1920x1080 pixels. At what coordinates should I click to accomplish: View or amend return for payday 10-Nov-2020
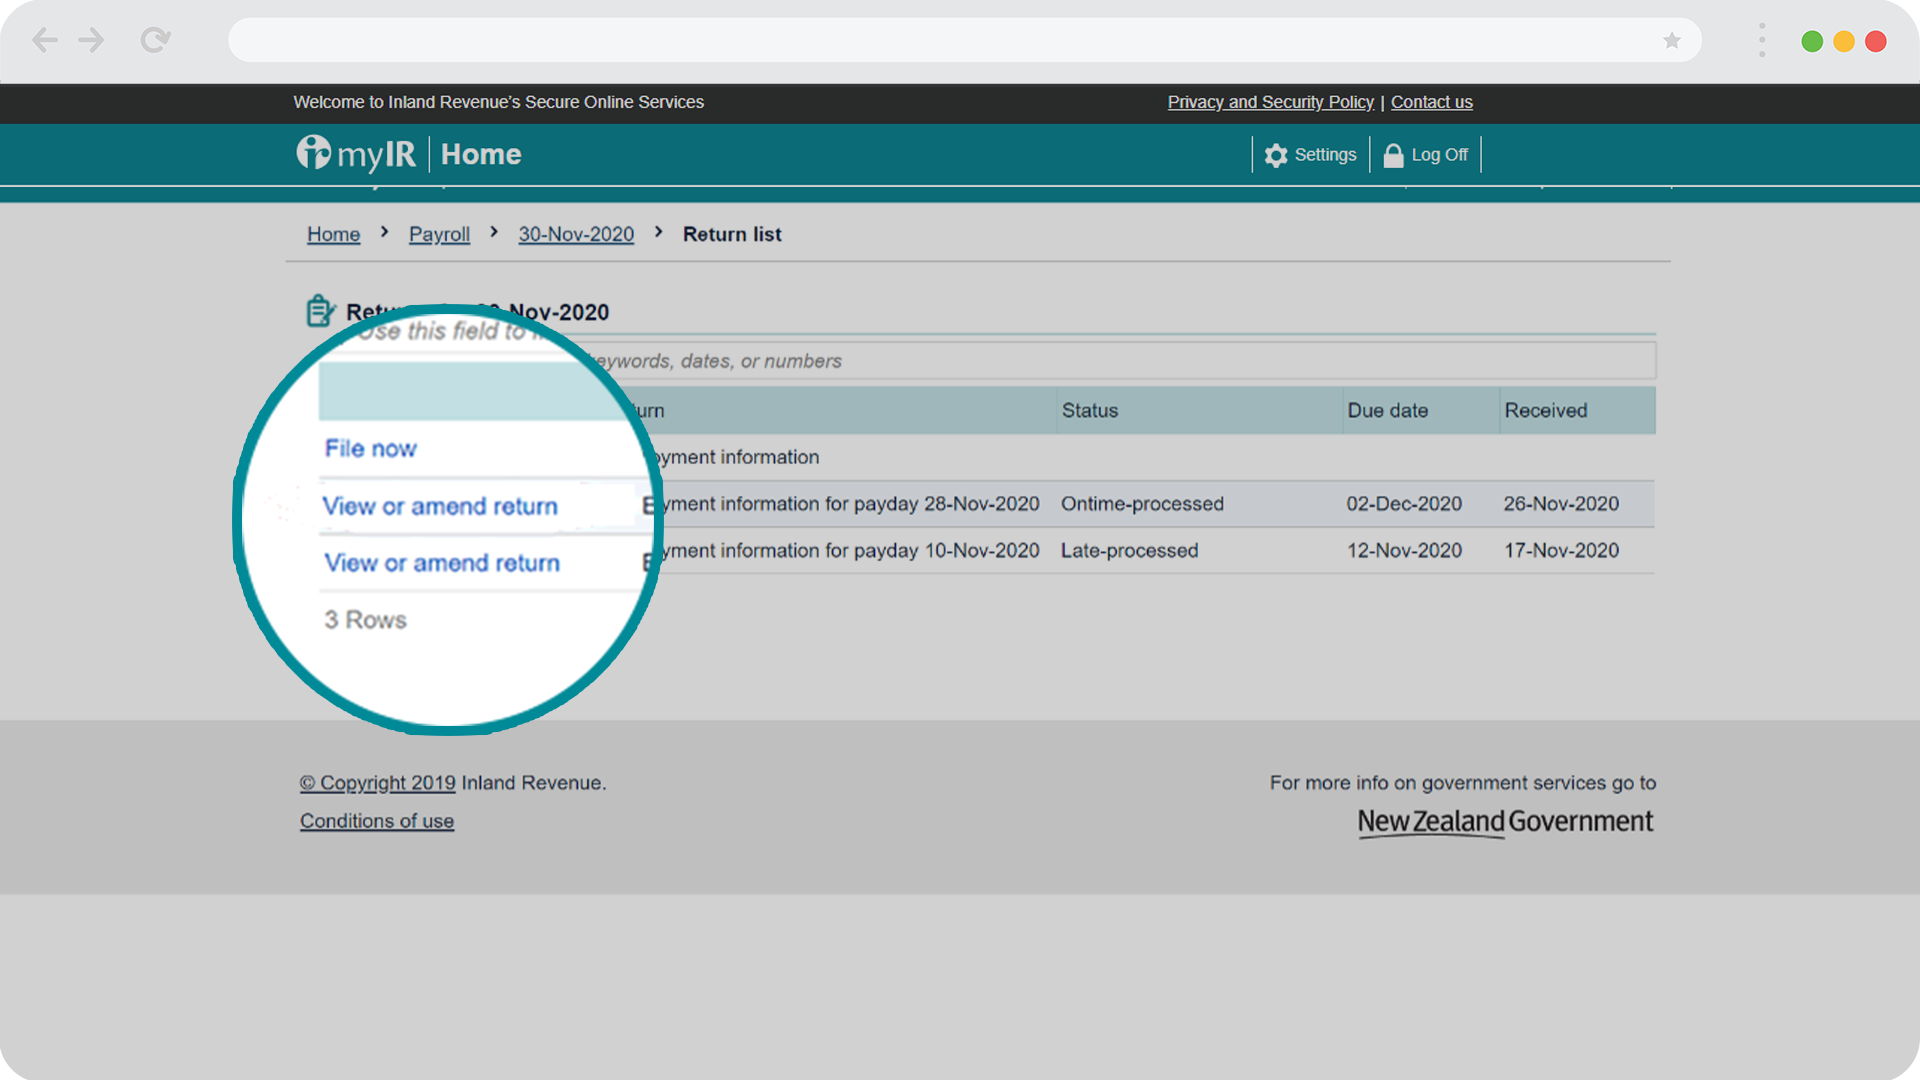tap(442, 563)
